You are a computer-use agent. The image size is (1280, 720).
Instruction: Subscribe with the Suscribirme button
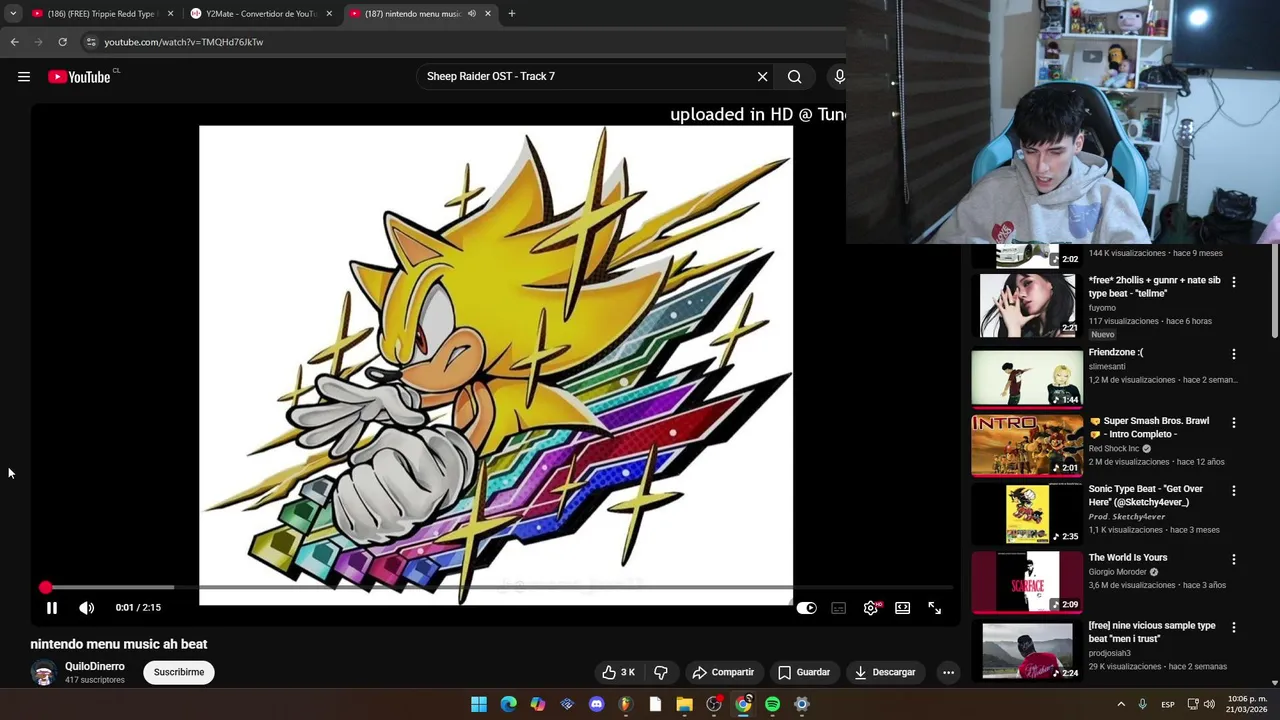pyautogui.click(x=179, y=672)
